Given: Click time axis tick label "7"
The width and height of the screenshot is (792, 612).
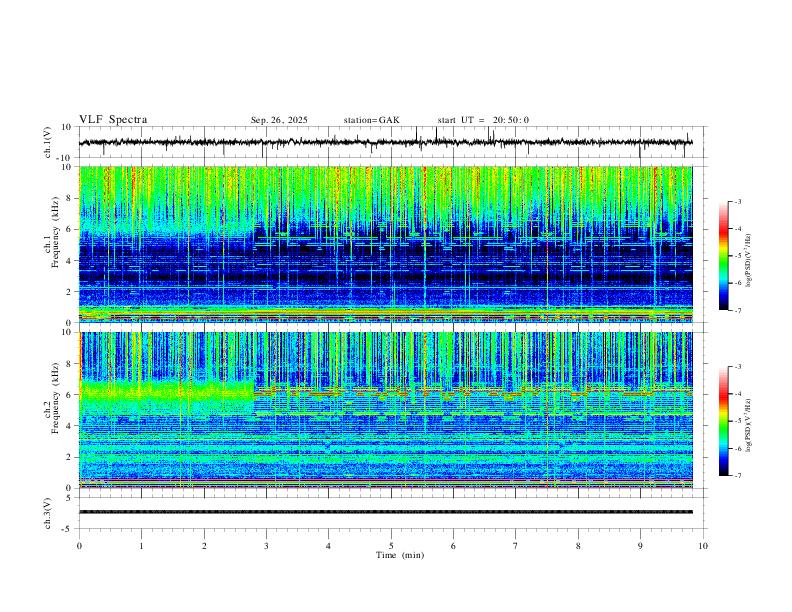Looking at the screenshot, I should [x=516, y=546].
